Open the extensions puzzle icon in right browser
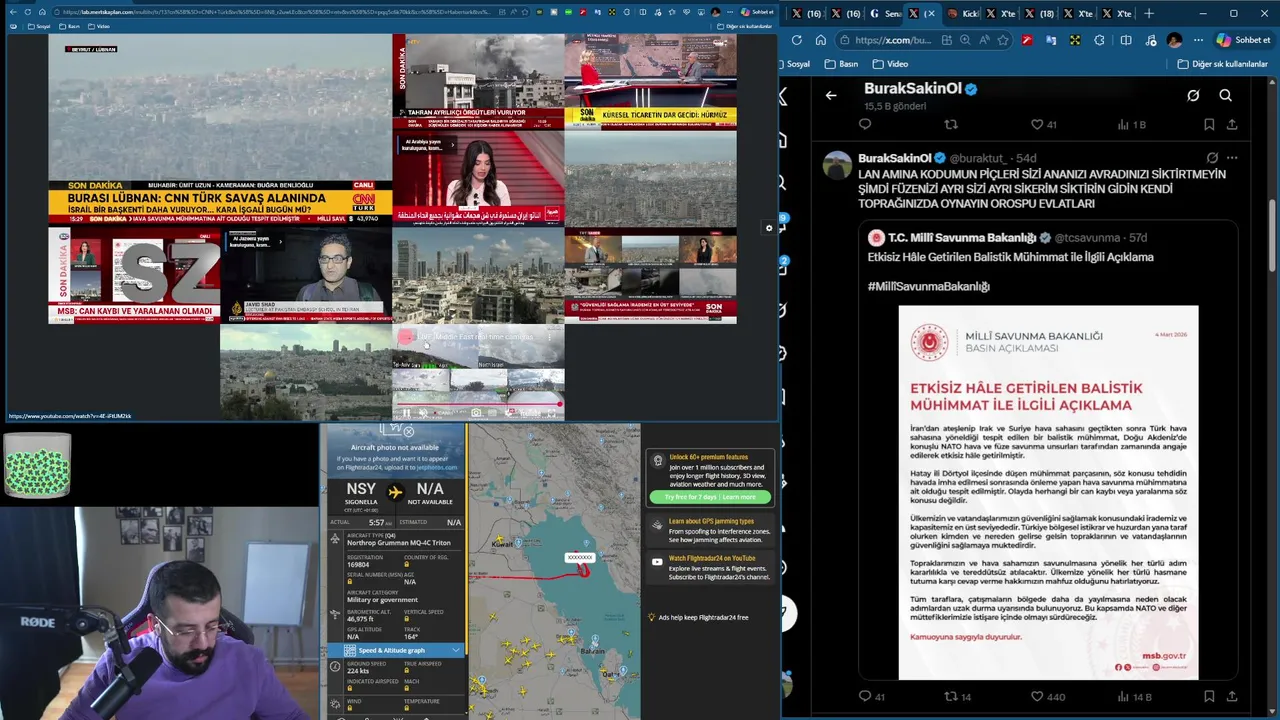Viewport: 1280px width, 720px height. tap(1099, 40)
